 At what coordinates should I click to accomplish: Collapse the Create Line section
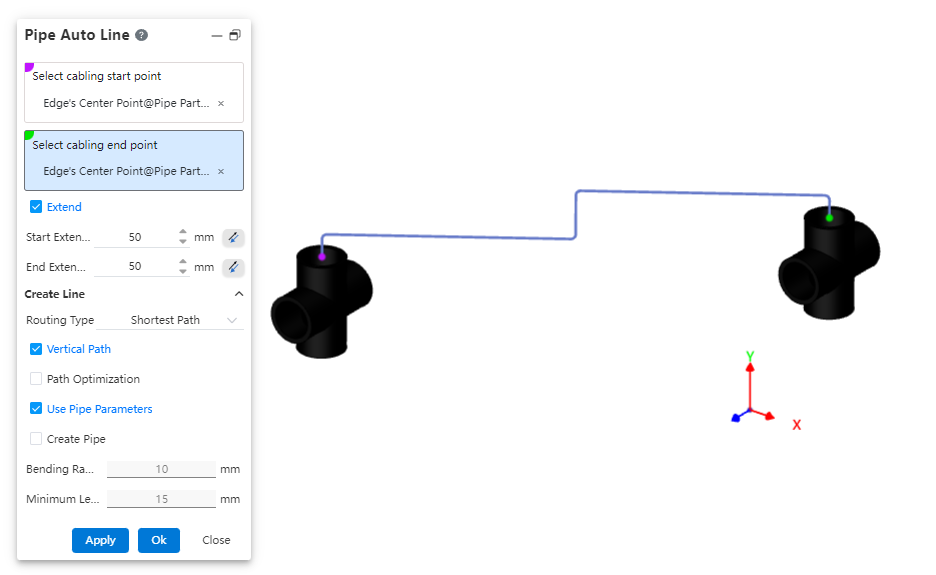238,294
